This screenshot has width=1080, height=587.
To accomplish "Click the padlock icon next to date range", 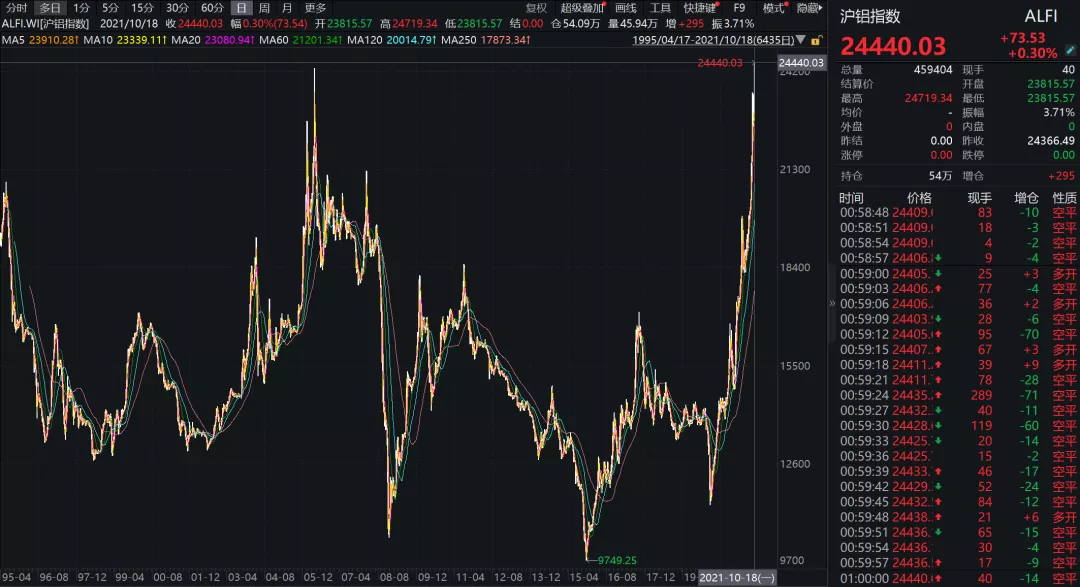I will click(817, 41).
